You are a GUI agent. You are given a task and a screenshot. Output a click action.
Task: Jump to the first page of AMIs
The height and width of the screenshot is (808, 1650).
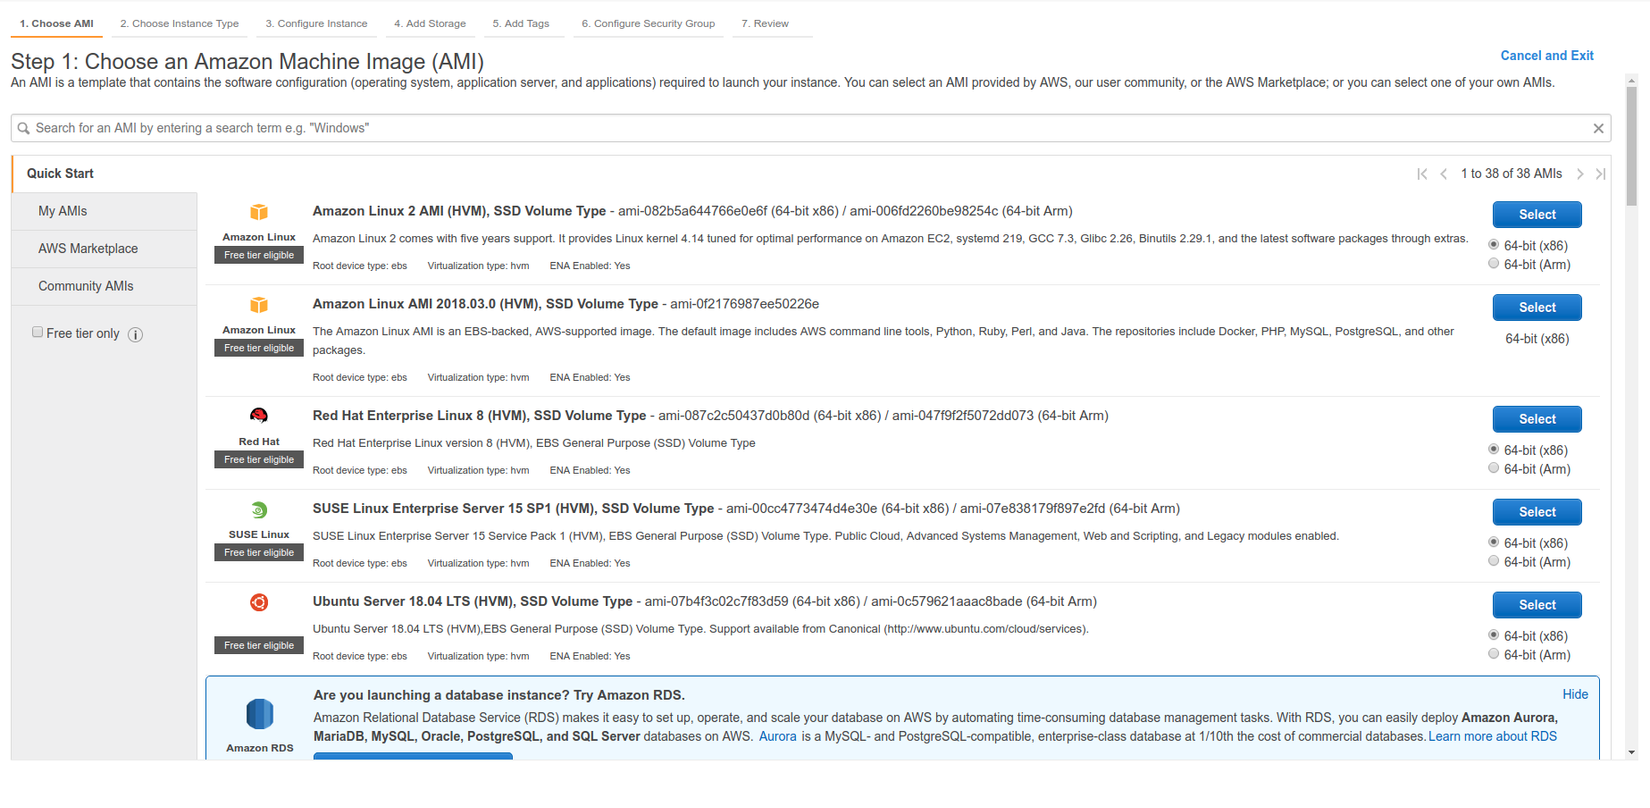(x=1422, y=174)
